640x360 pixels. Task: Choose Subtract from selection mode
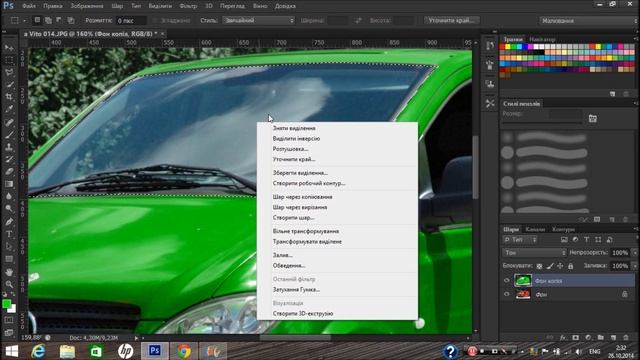point(59,20)
